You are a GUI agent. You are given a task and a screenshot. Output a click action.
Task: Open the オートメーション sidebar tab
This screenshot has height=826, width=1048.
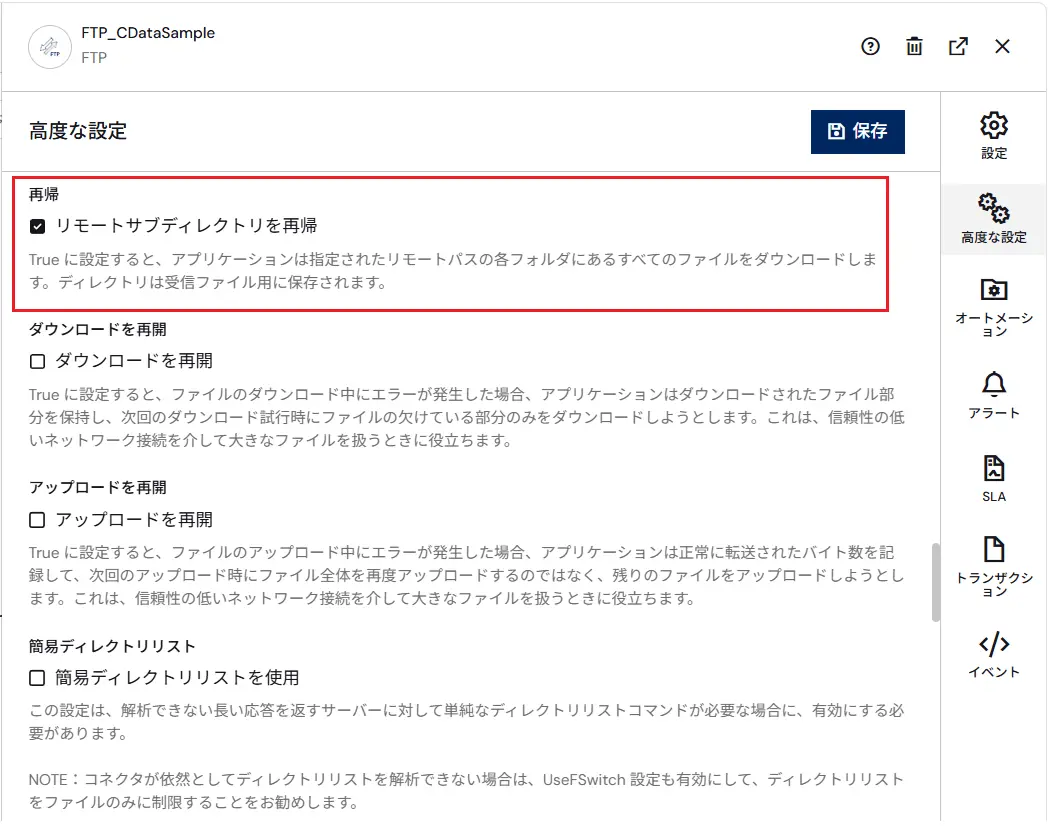click(994, 307)
